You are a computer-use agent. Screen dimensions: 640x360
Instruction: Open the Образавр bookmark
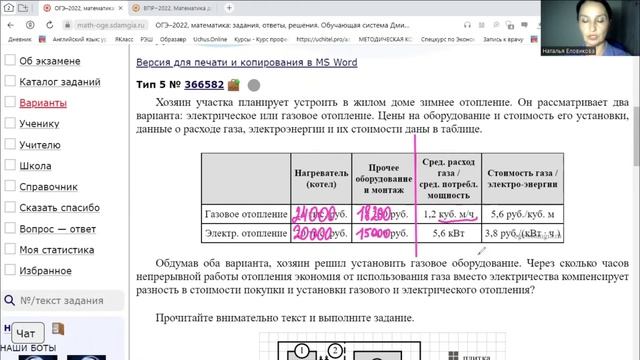[173, 40]
